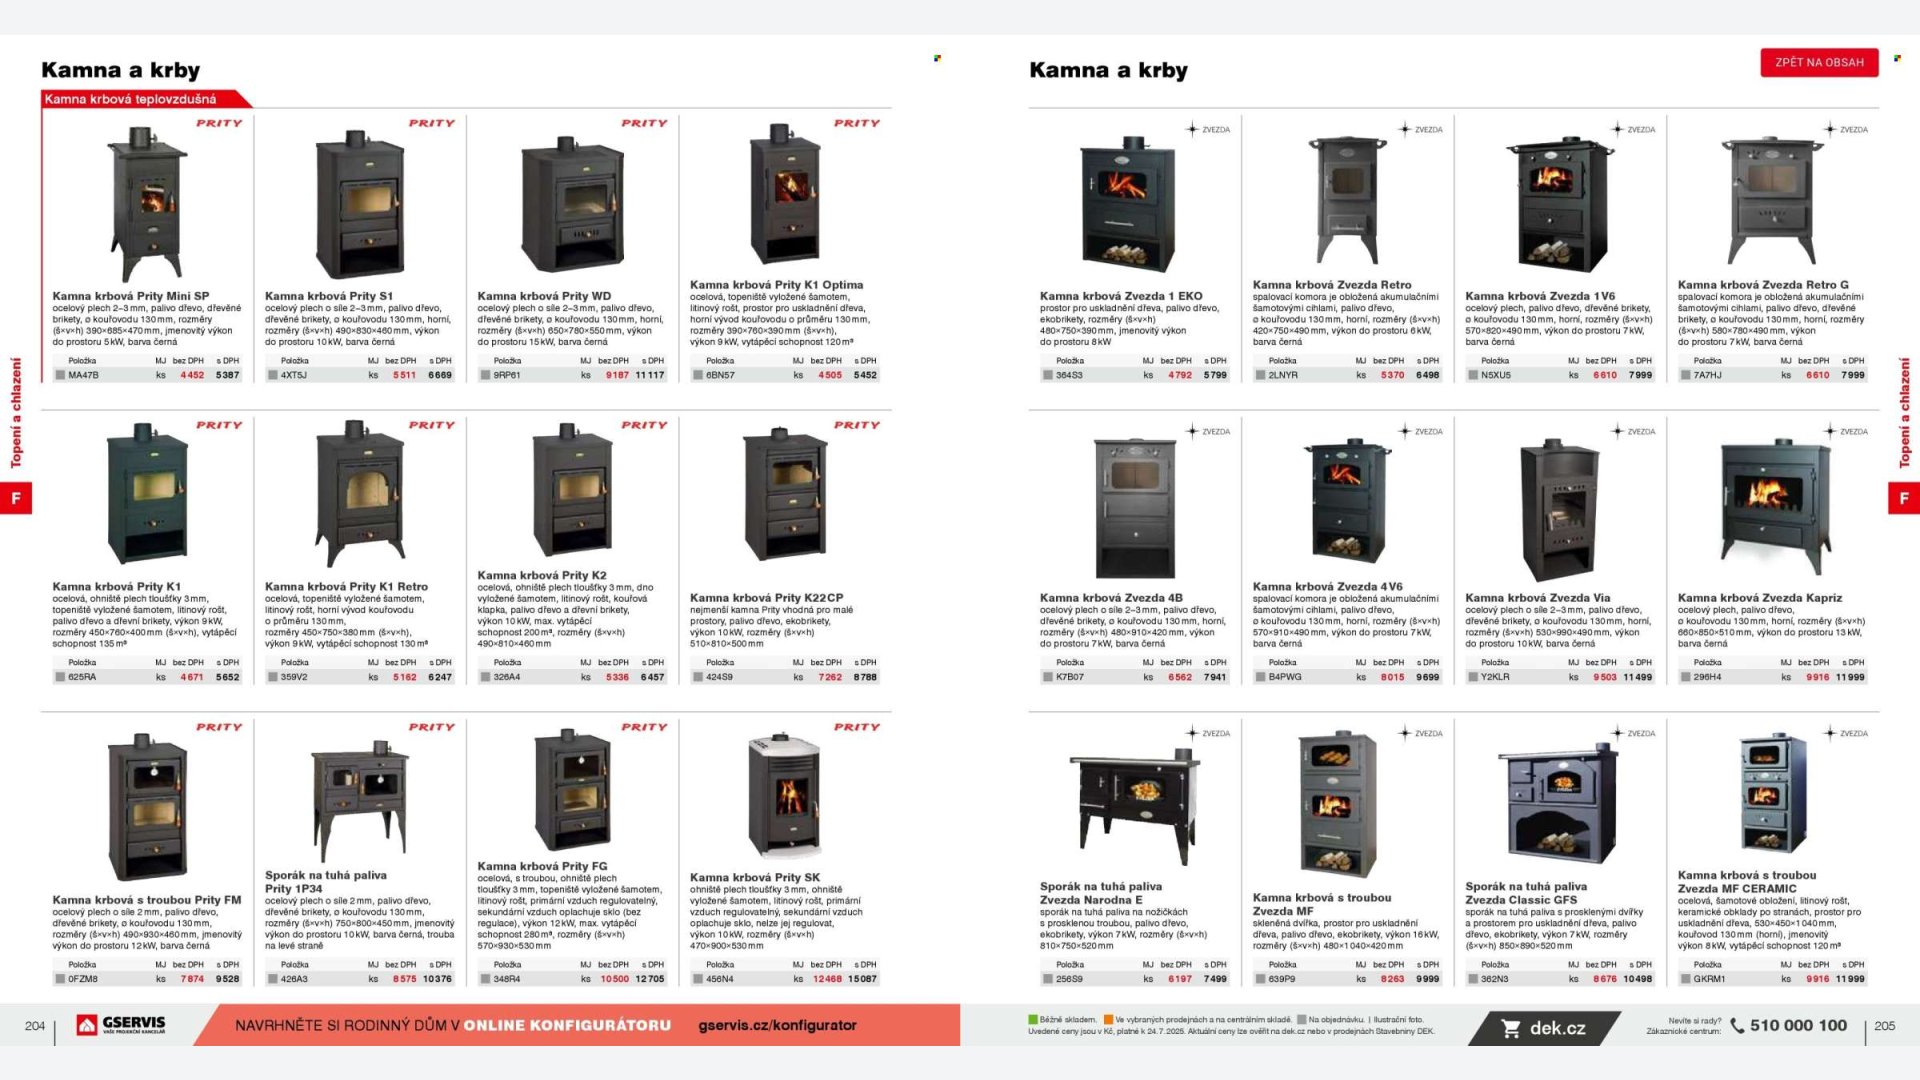Click ZVEZDA star logo above Zvezda Retro

point(1420,129)
